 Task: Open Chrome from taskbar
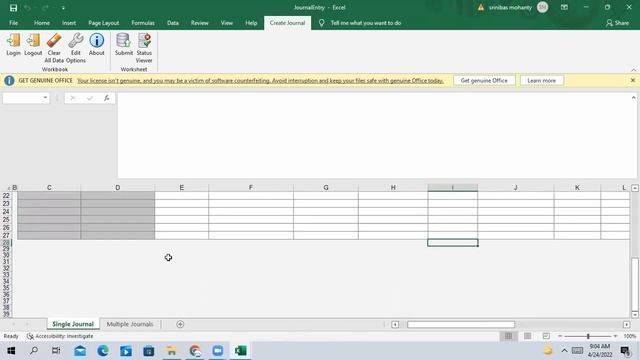coord(195,351)
